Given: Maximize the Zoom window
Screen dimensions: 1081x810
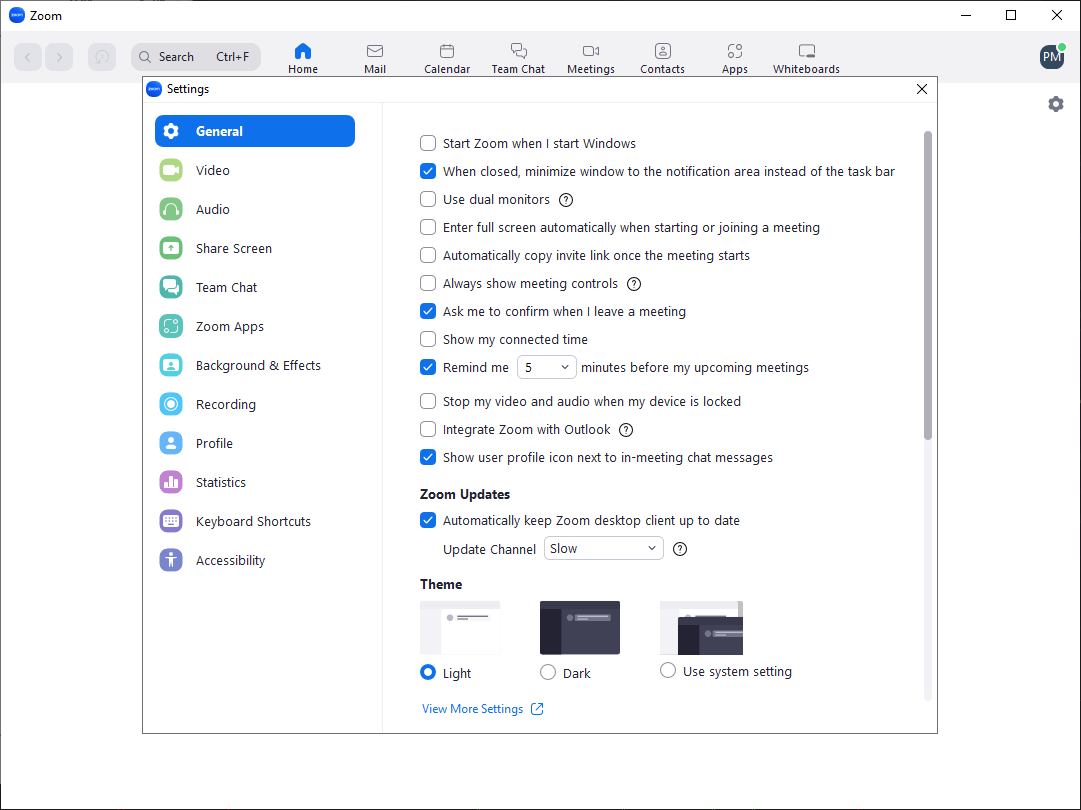Looking at the screenshot, I should click(x=1011, y=15).
